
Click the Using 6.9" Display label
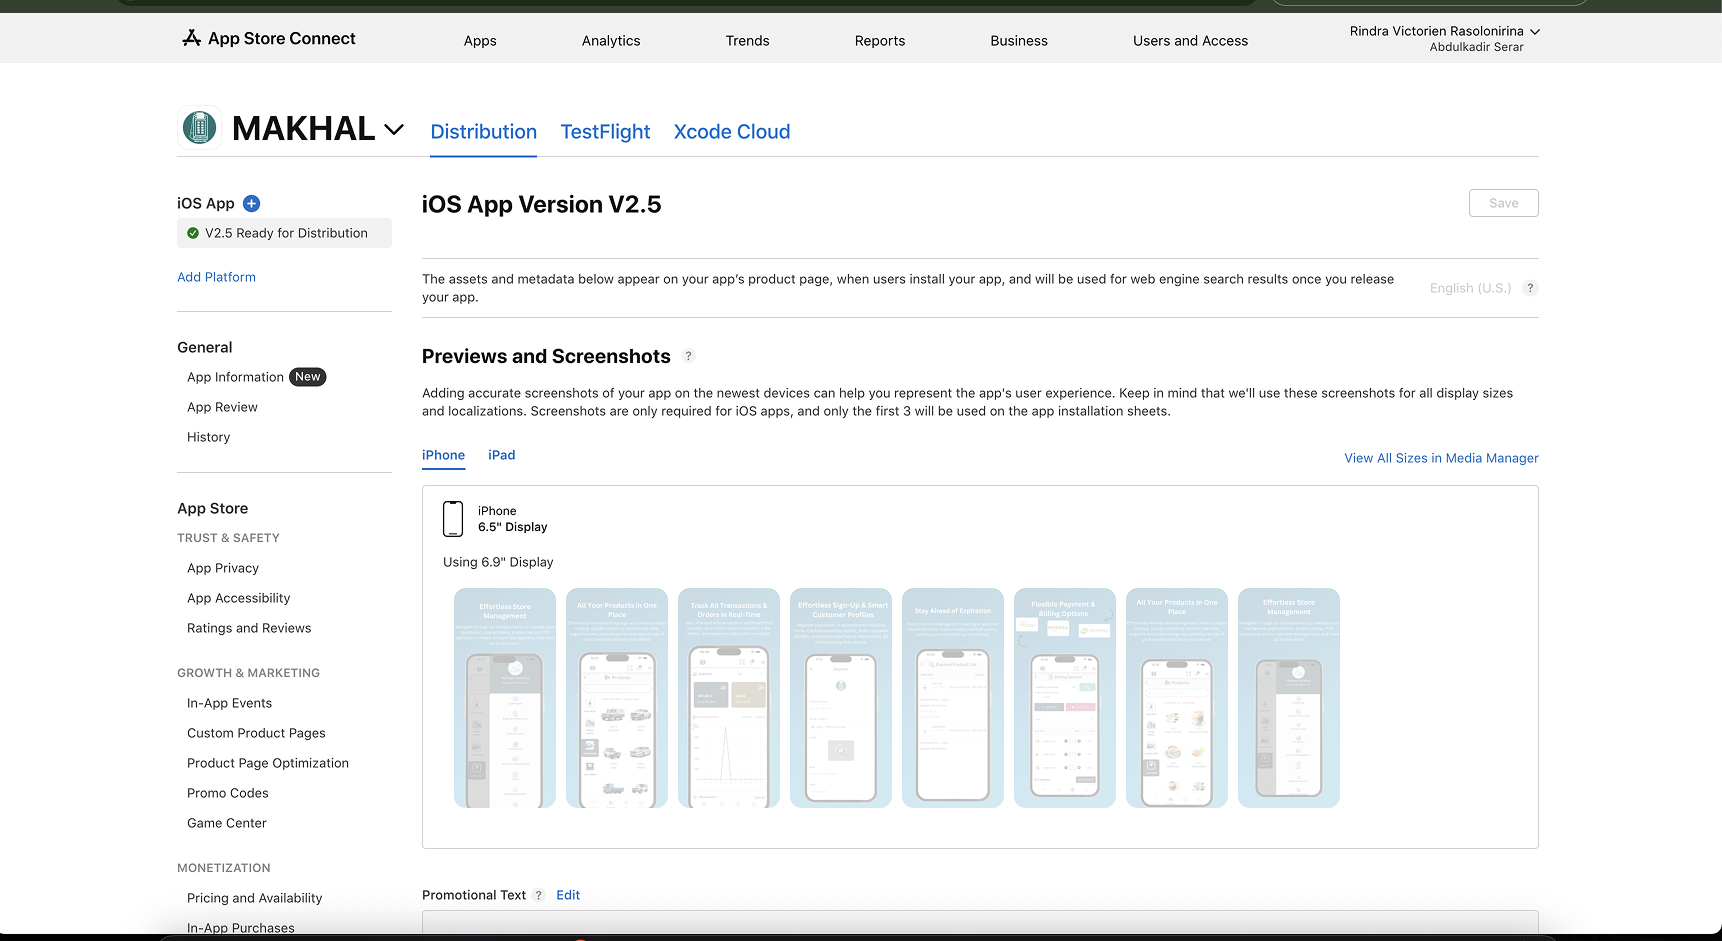498,562
